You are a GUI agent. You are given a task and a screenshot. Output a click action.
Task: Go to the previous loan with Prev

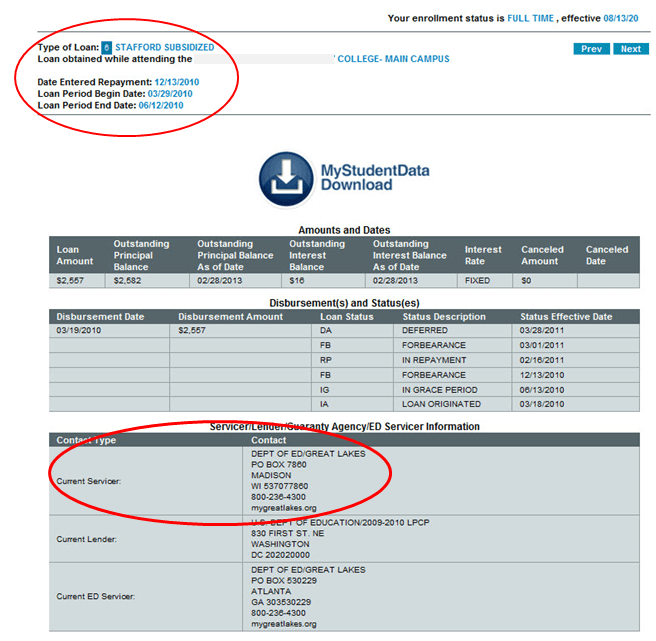(591, 49)
